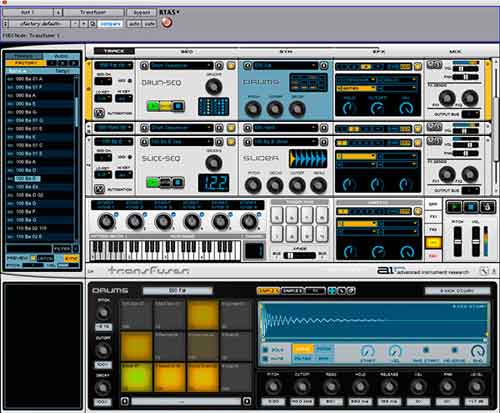Click the Drum-Seq play button

pos(153,106)
